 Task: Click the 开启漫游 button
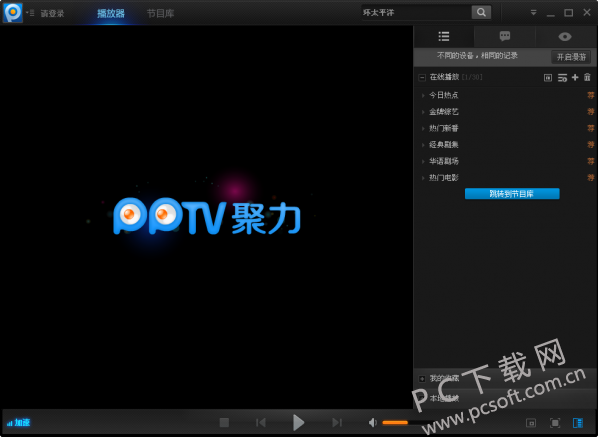point(571,57)
